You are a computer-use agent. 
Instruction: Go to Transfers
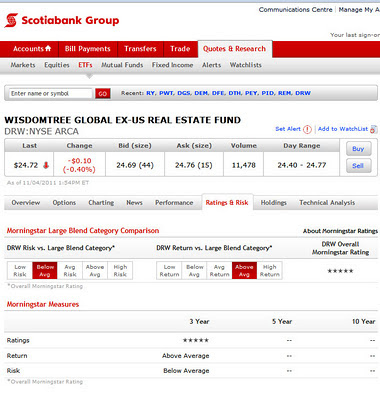click(x=140, y=49)
